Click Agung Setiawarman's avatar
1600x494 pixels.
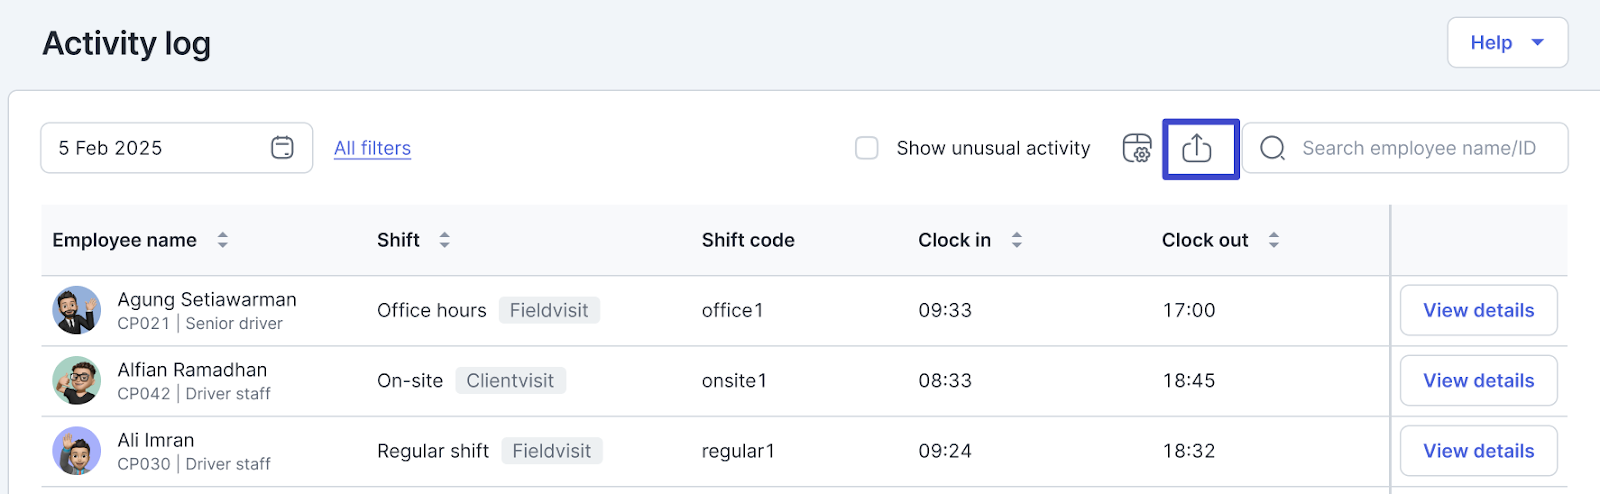tap(77, 310)
